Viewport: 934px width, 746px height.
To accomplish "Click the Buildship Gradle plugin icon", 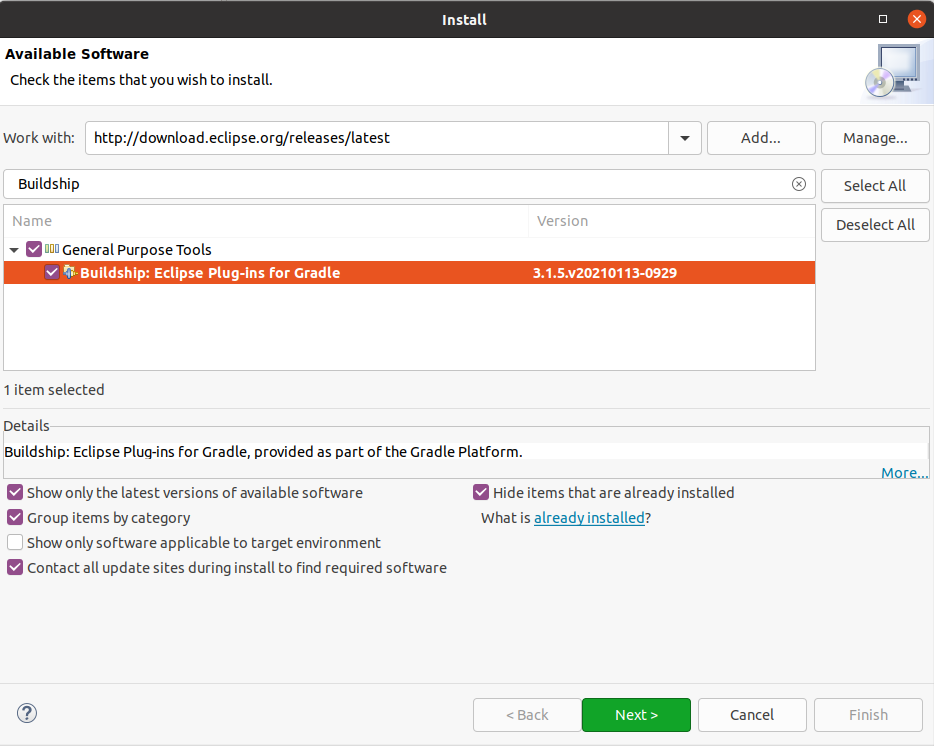I will click(70, 272).
